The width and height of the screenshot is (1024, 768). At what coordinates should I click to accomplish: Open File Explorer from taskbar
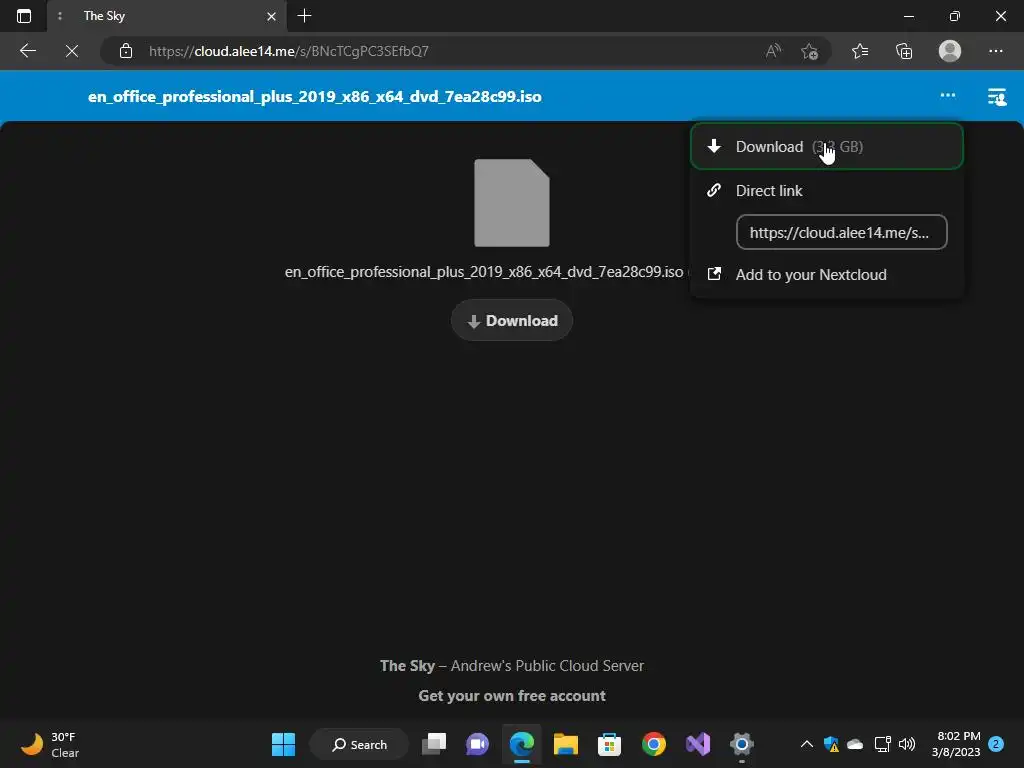[566, 744]
